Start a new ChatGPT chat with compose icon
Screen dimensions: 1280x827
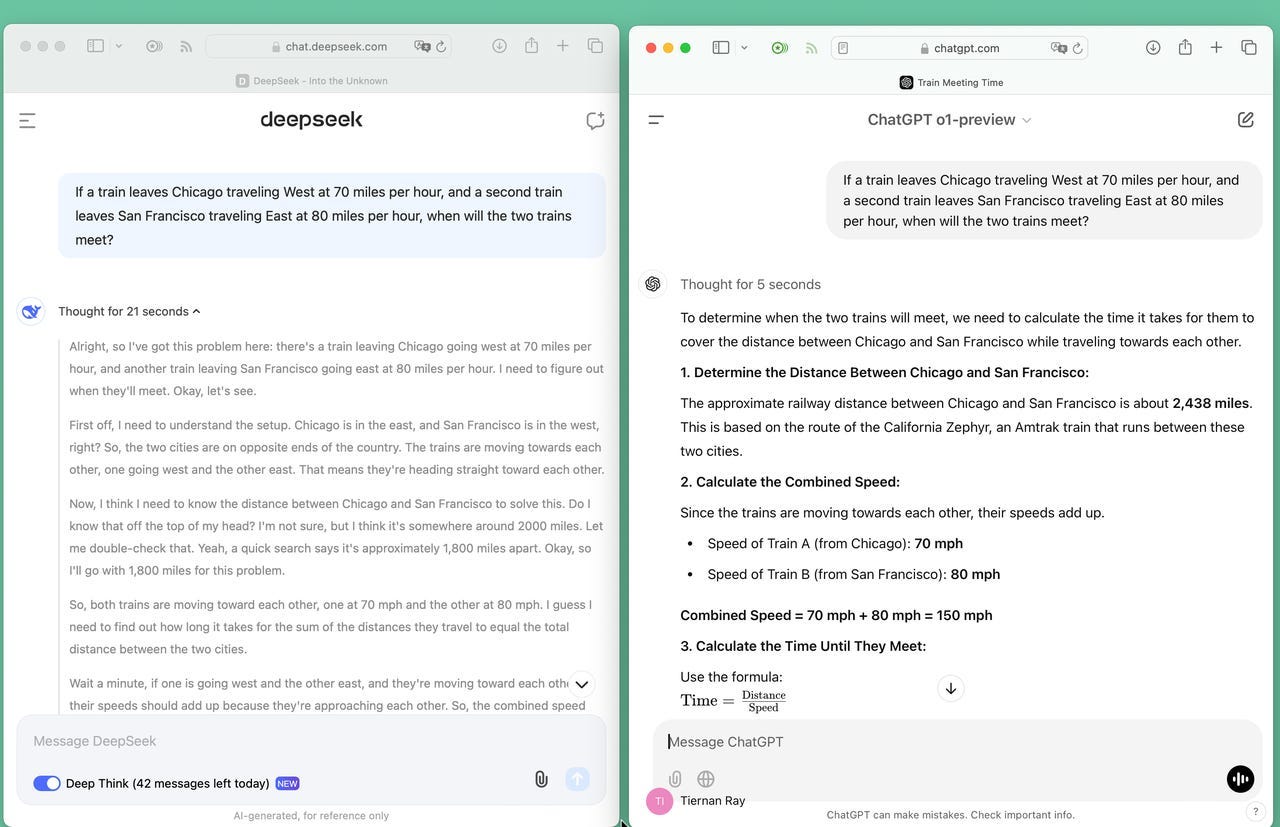(1245, 119)
